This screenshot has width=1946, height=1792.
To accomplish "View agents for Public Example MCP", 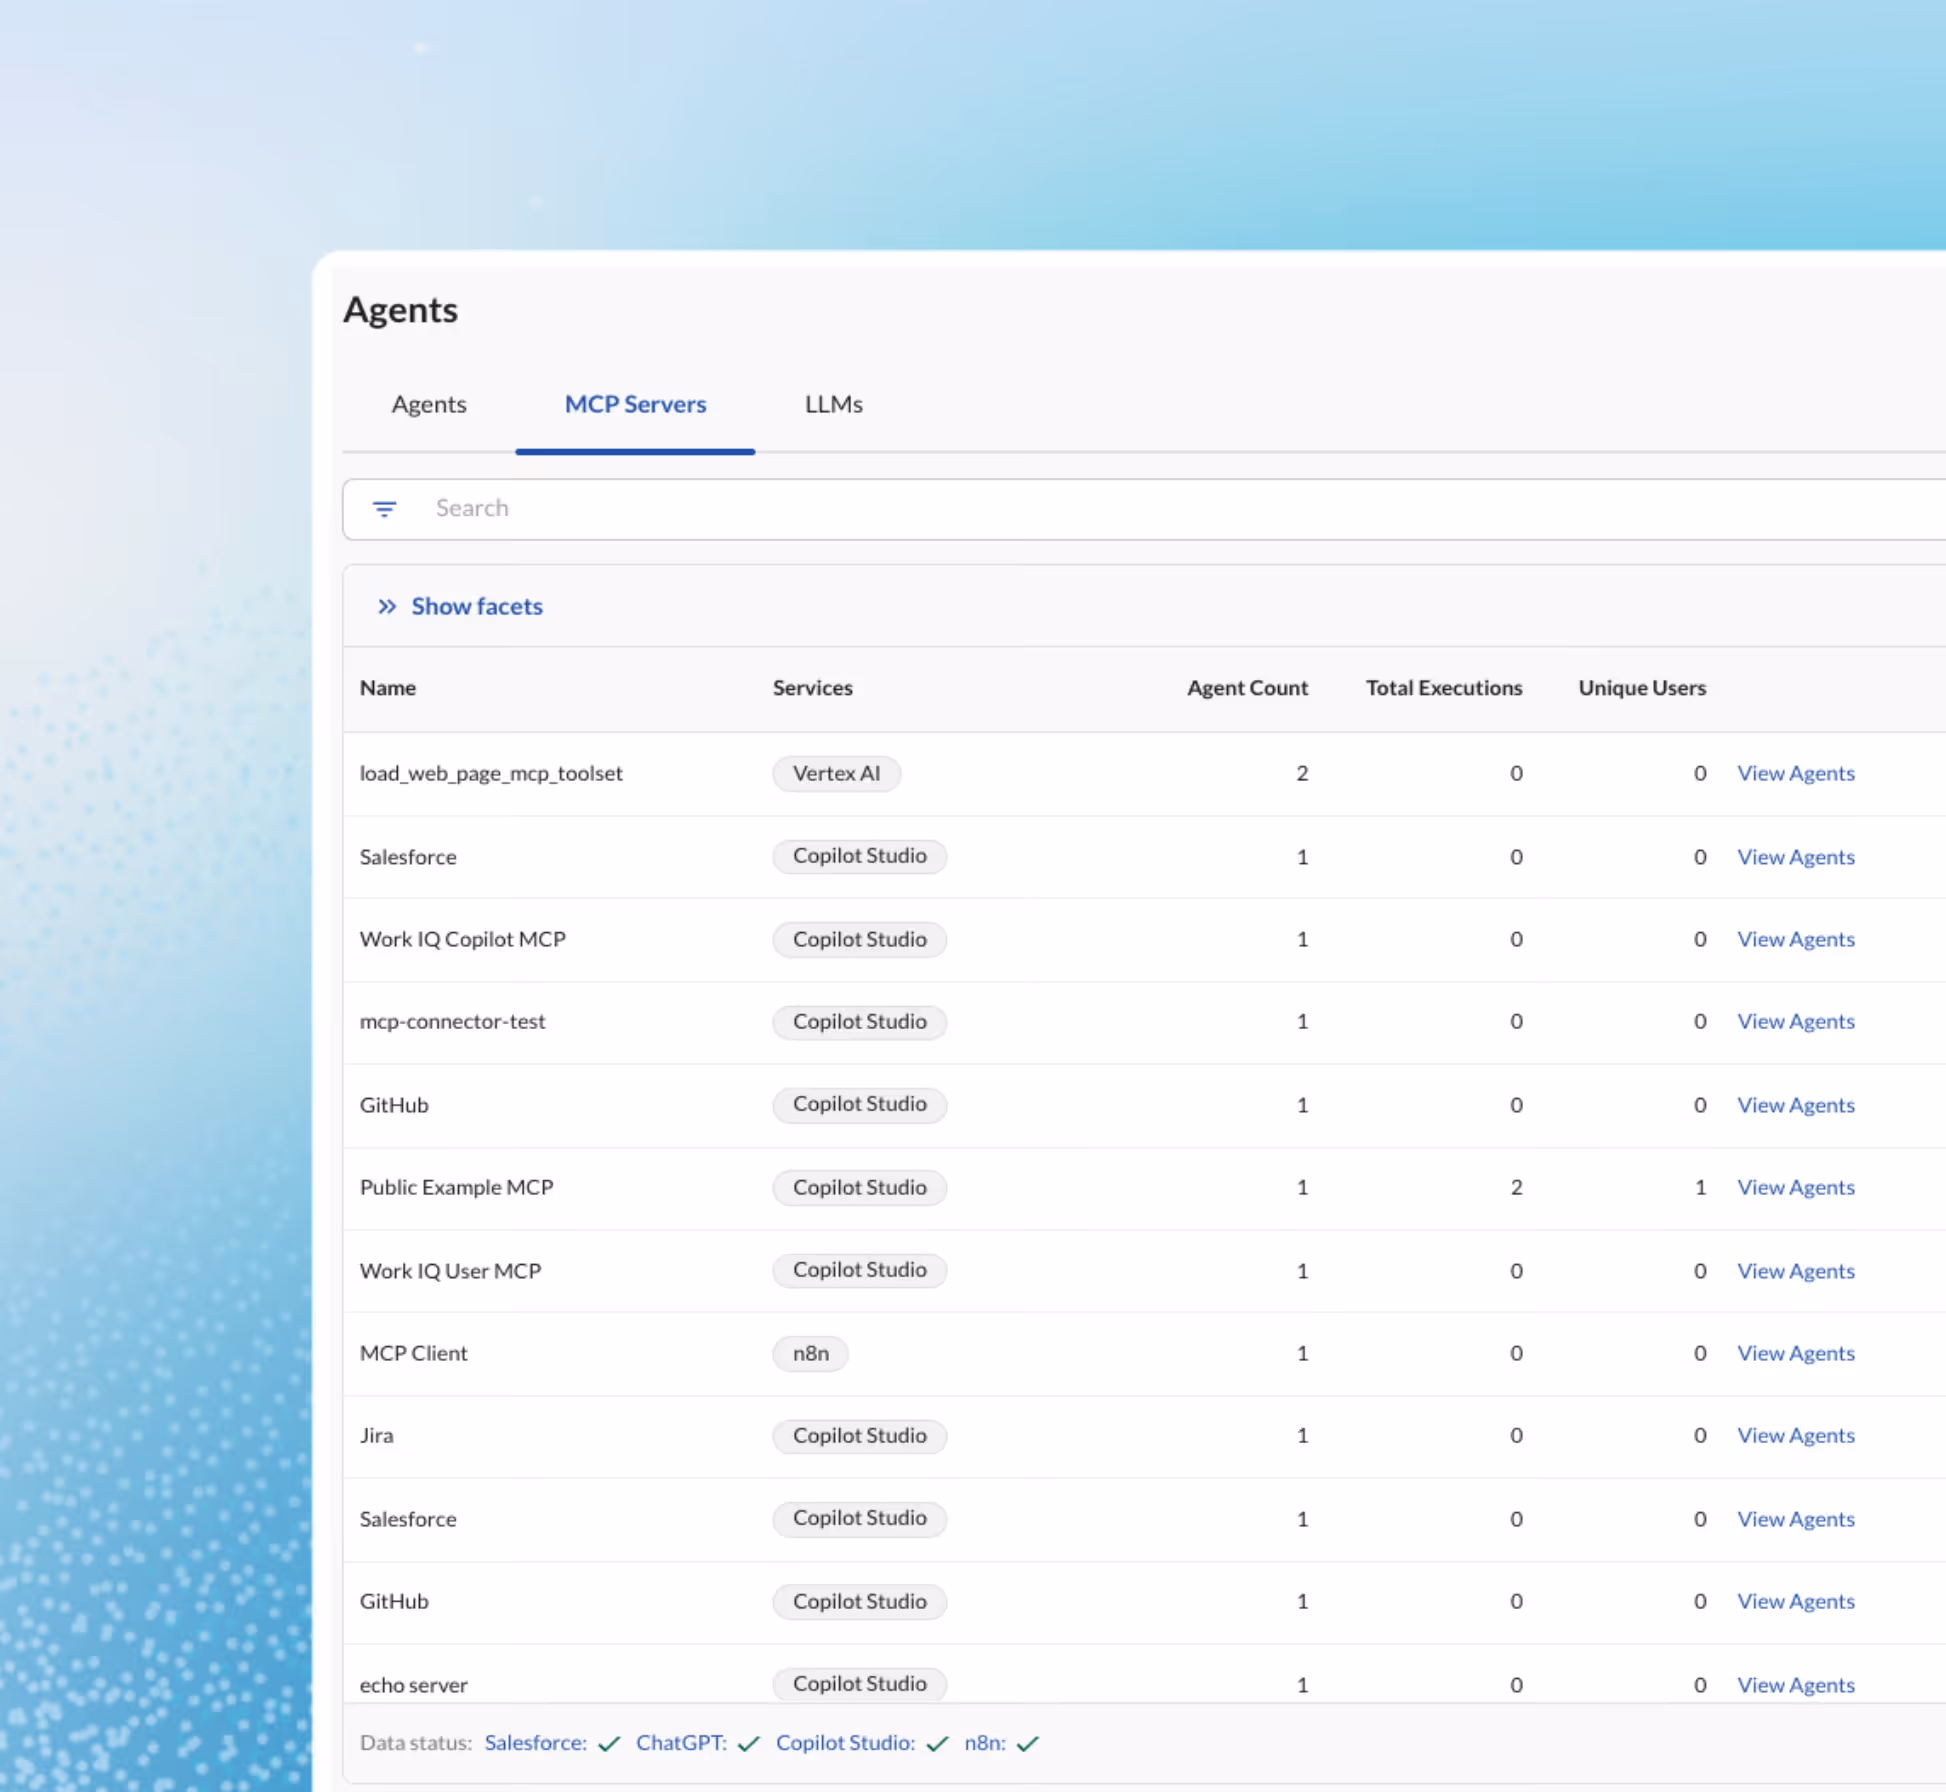I will tap(1795, 1187).
